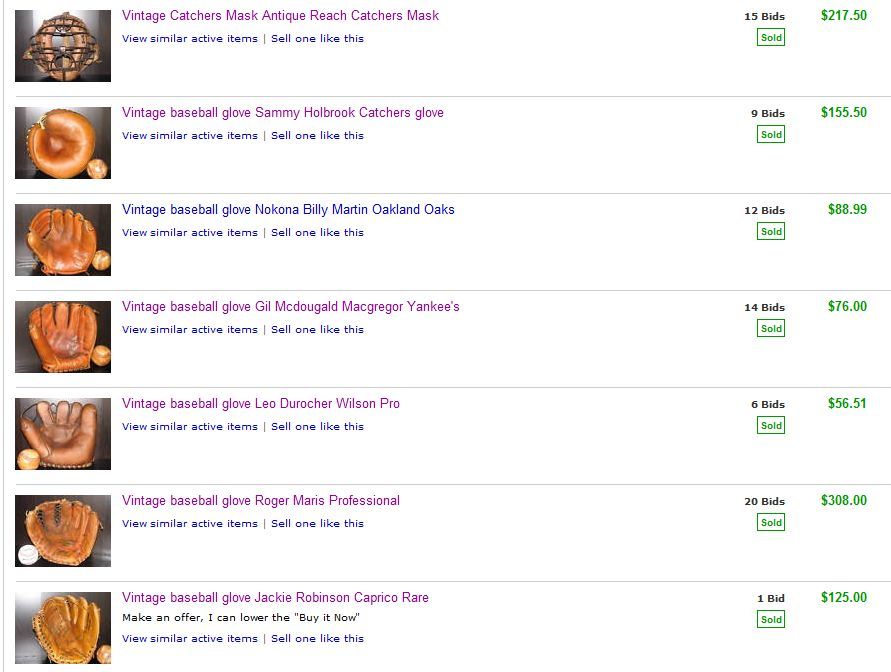
Task: View similar active items for Catchers Mask
Action: 190,39
